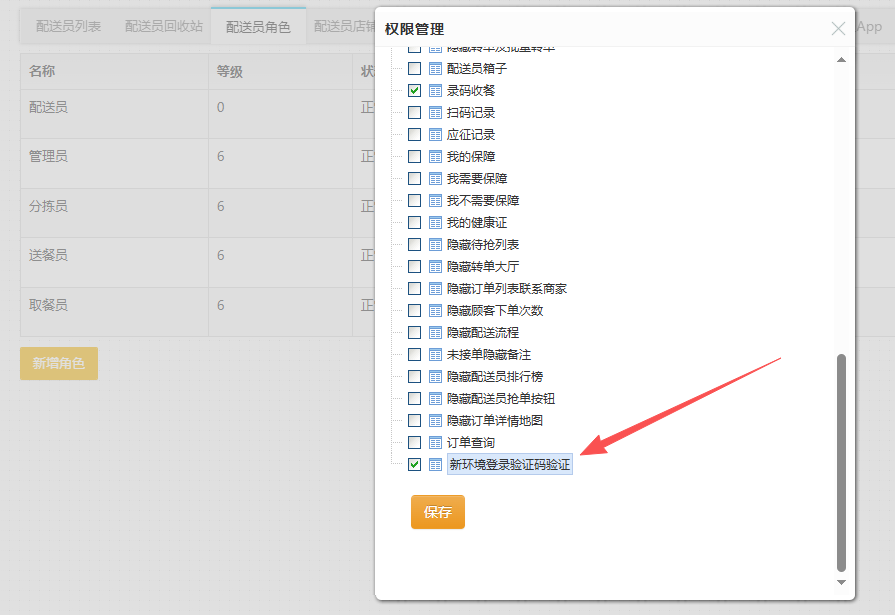Click the permission list scrollbar thumb
Image resolution: width=895 pixels, height=615 pixels.
[841, 460]
